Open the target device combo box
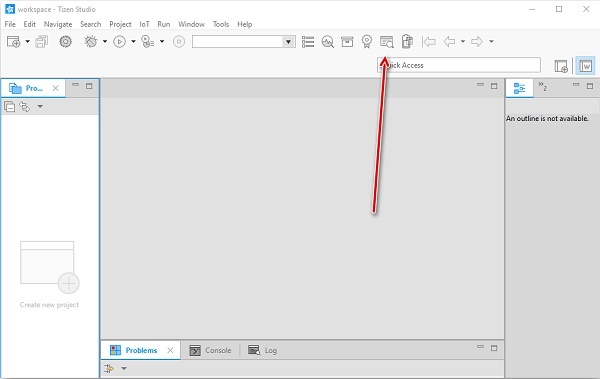600x379 pixels. 244,41
